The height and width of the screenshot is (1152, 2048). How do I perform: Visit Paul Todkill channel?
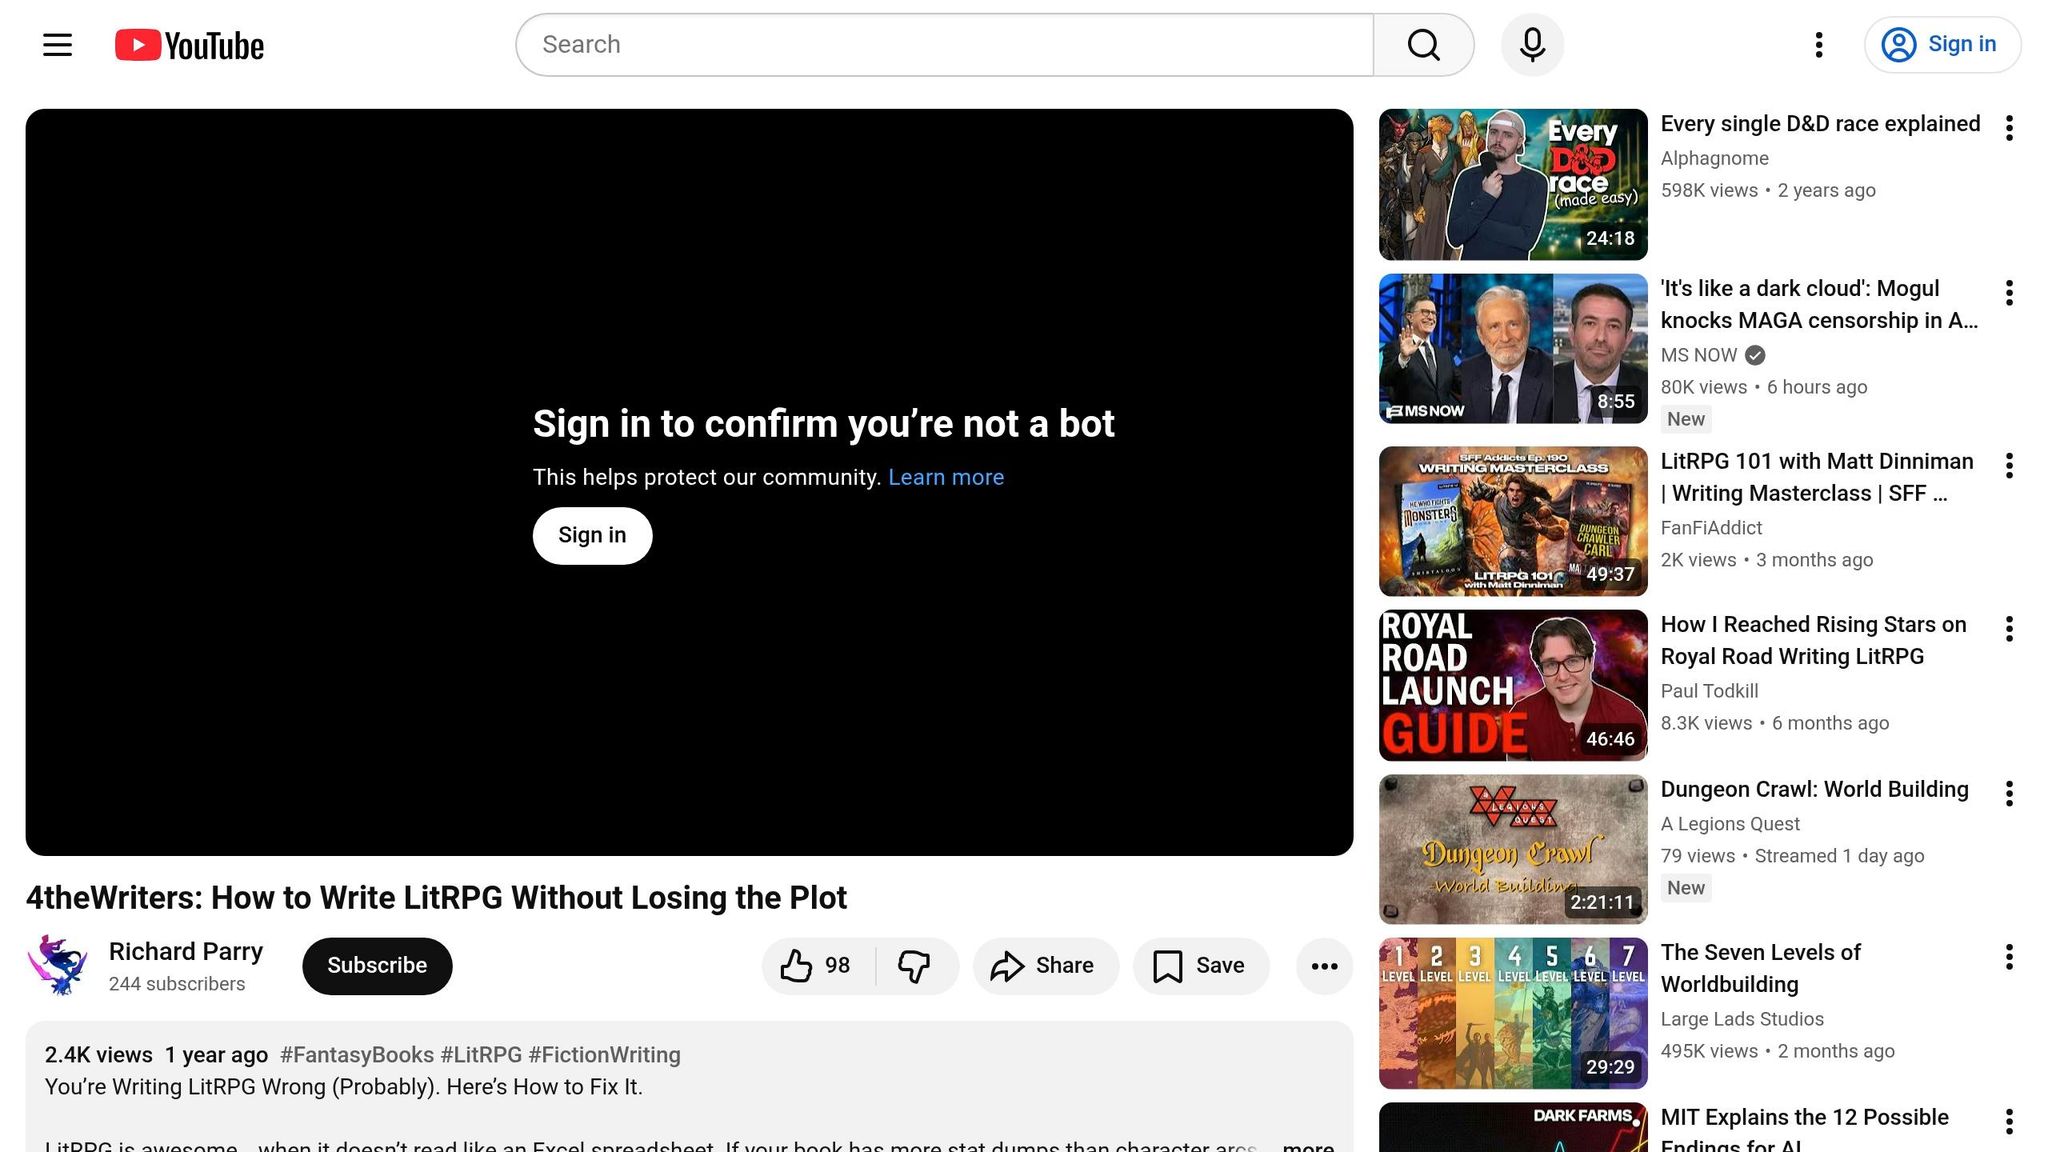[x=1709, y=691]
